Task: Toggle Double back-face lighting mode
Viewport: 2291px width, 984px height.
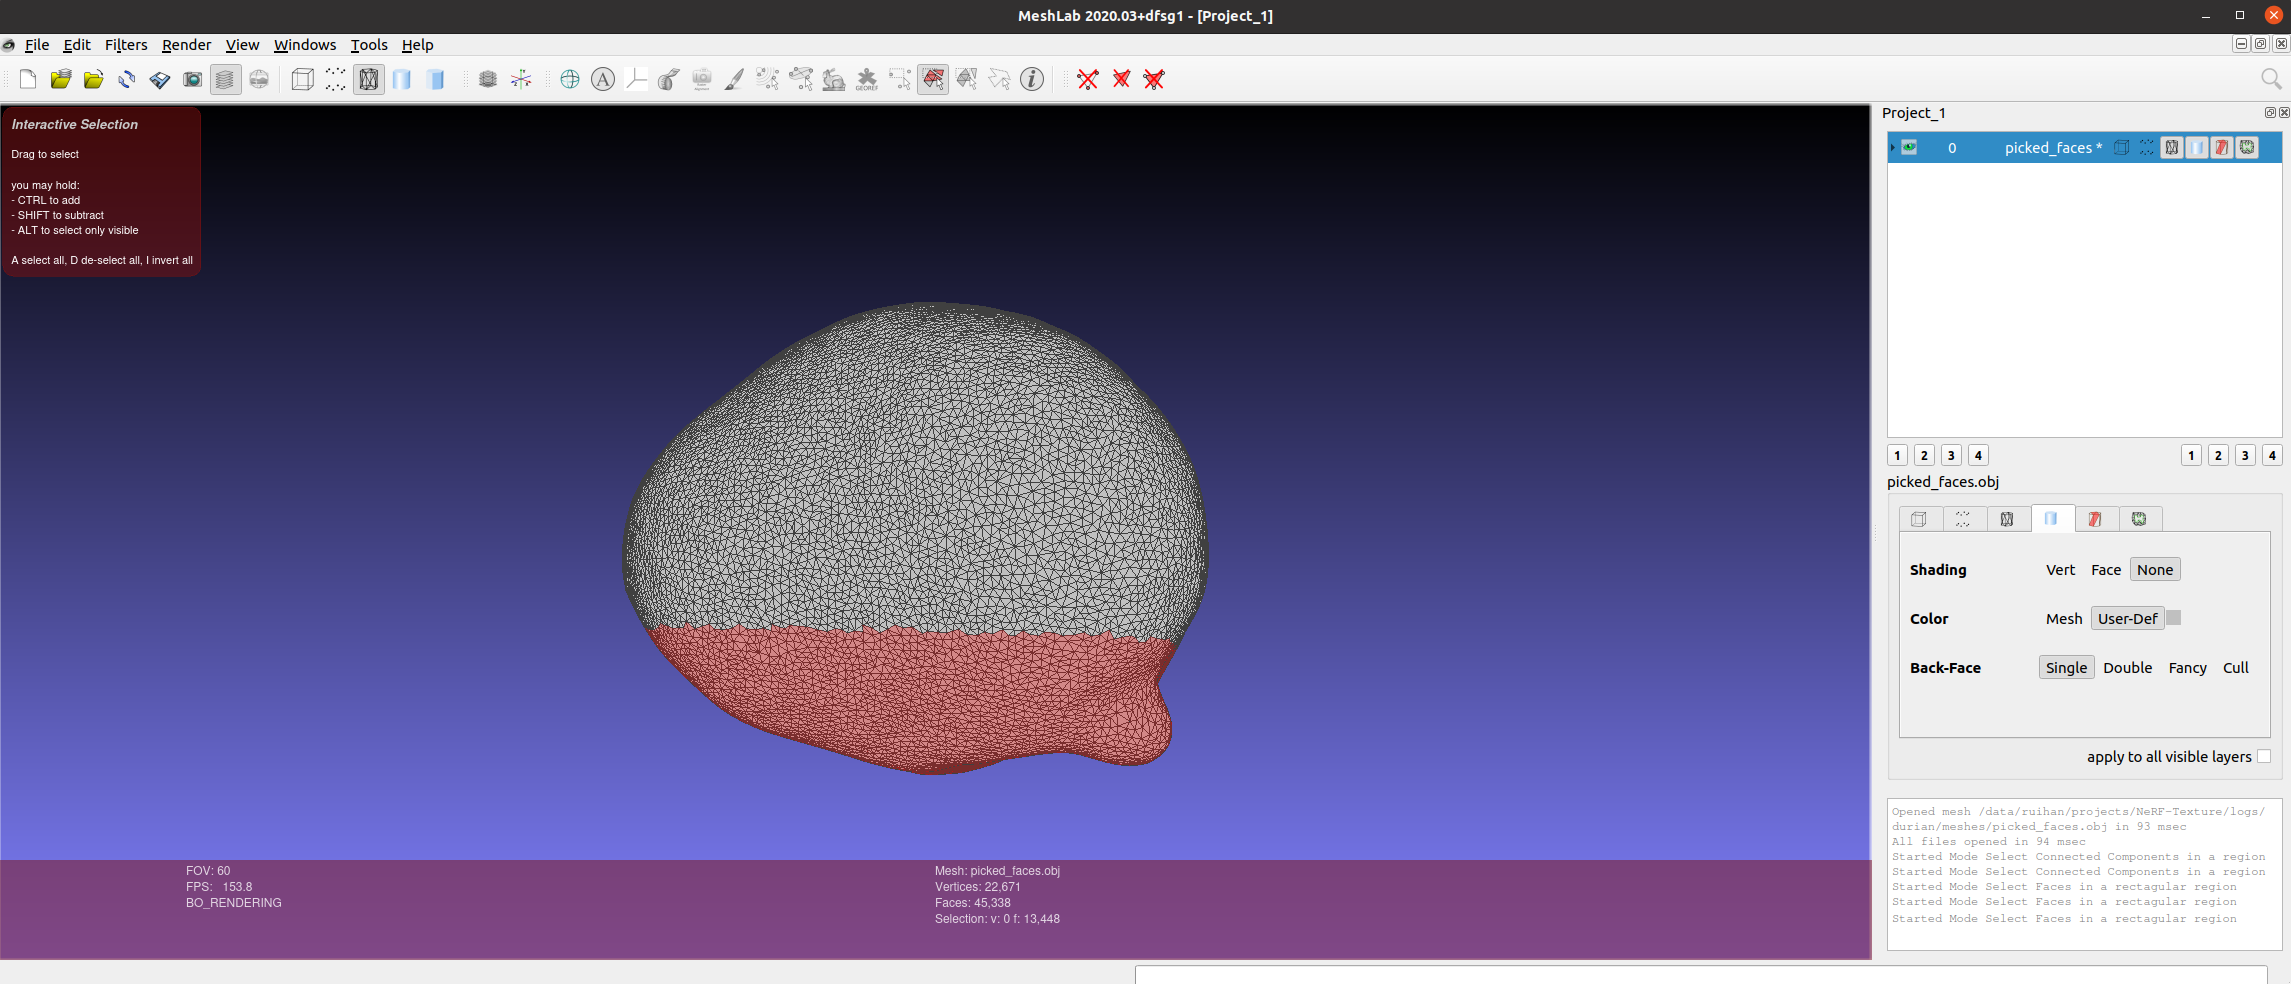Action: click(x=2127, y=667)
